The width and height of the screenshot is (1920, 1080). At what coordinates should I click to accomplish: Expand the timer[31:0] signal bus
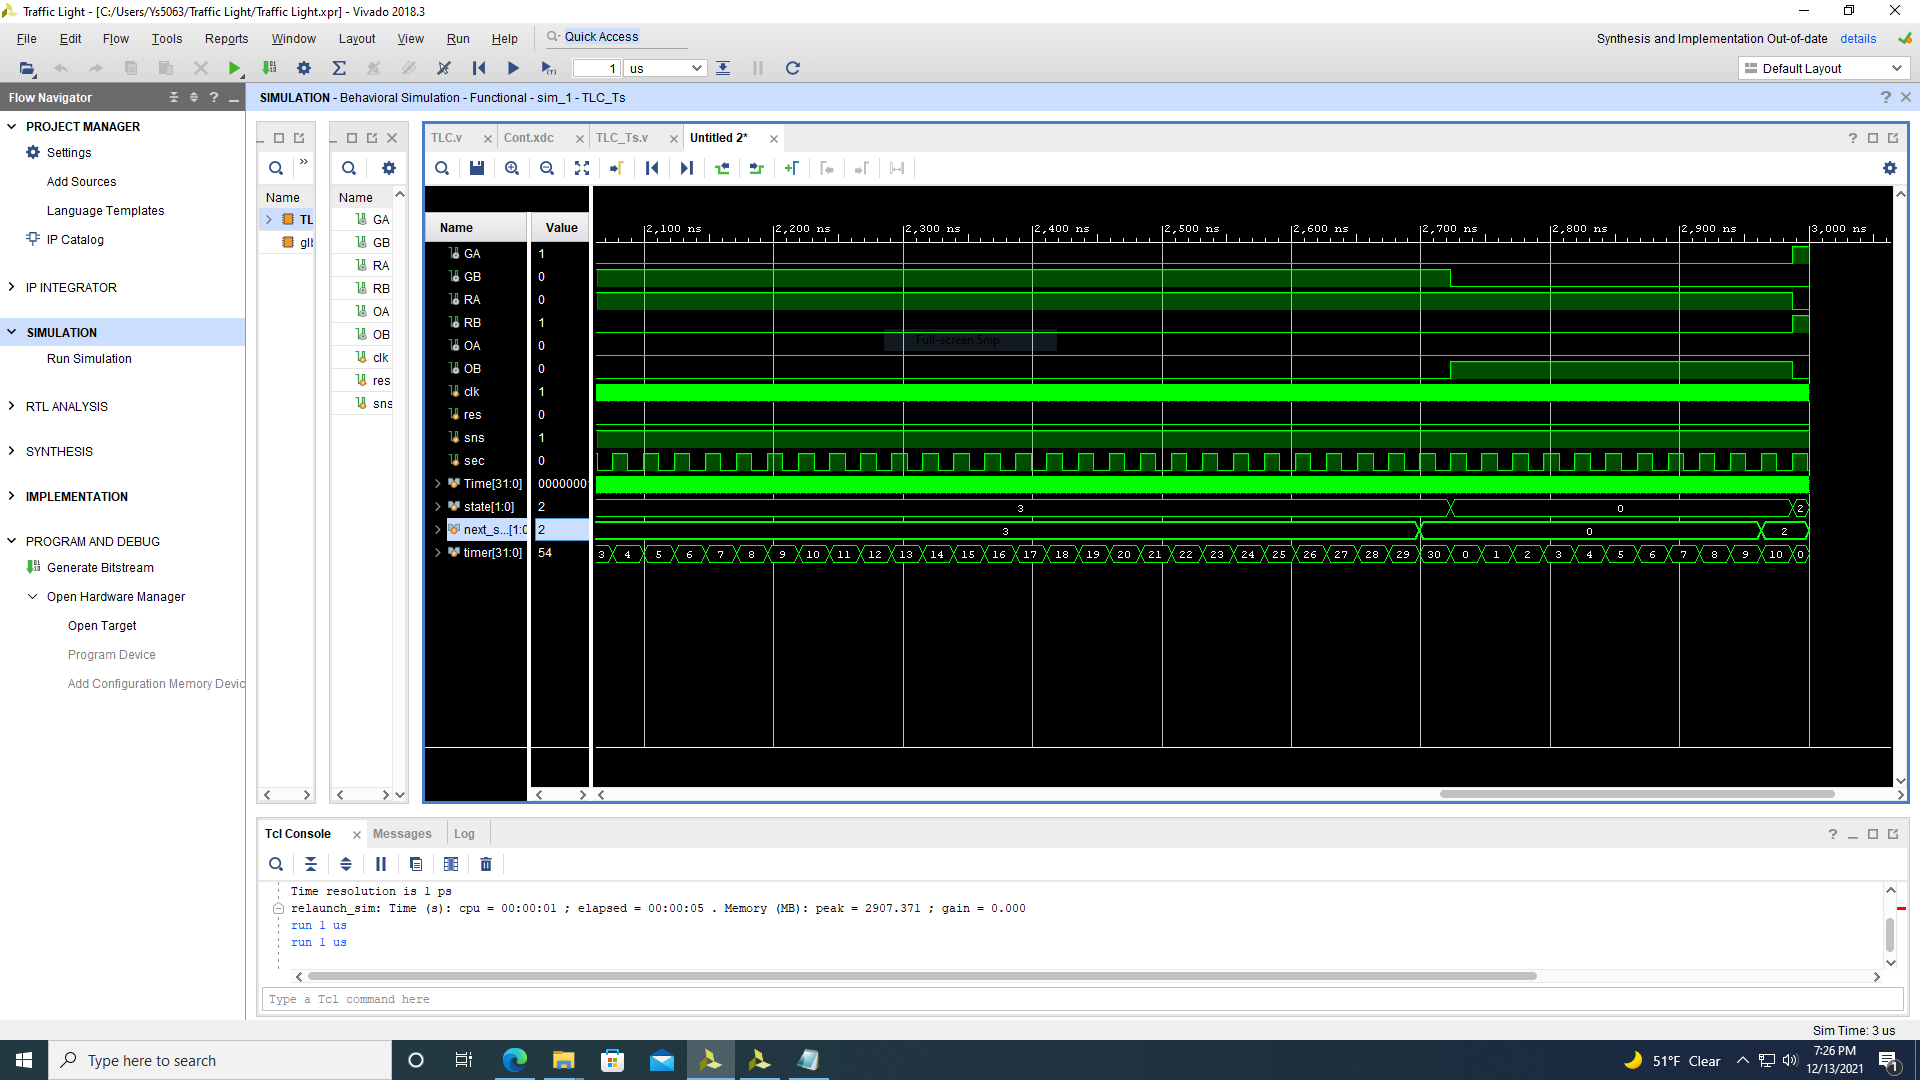coord(437,553)
